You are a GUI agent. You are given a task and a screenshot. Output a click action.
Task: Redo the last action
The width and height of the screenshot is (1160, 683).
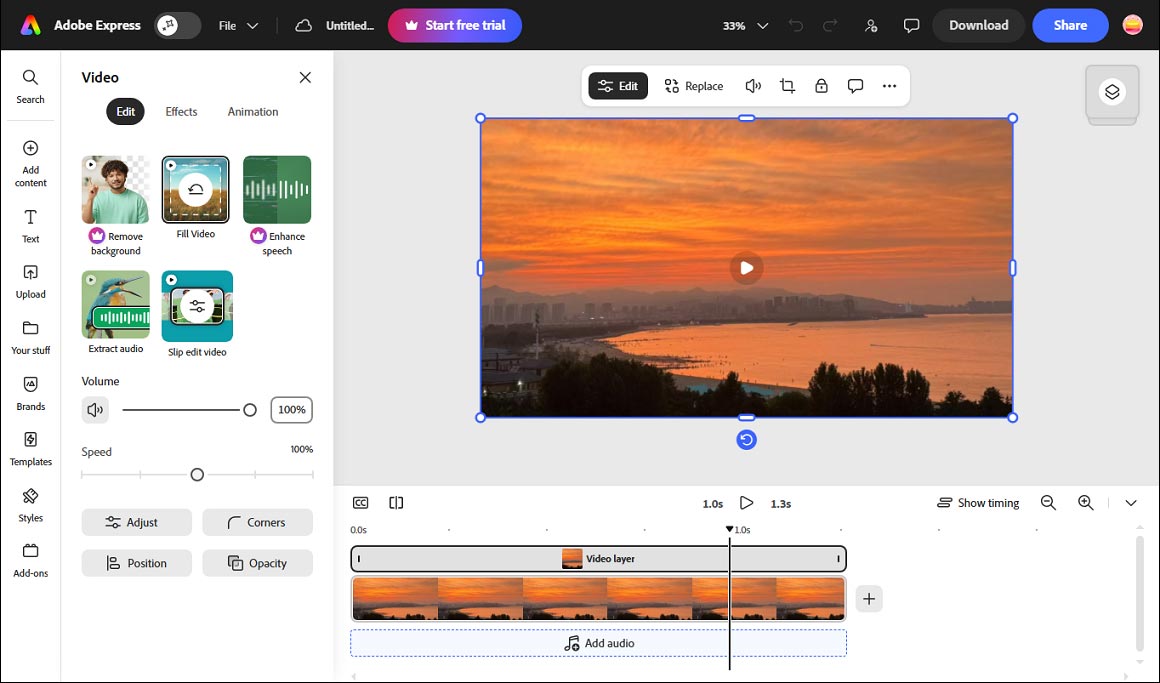(x=830, y=25)
